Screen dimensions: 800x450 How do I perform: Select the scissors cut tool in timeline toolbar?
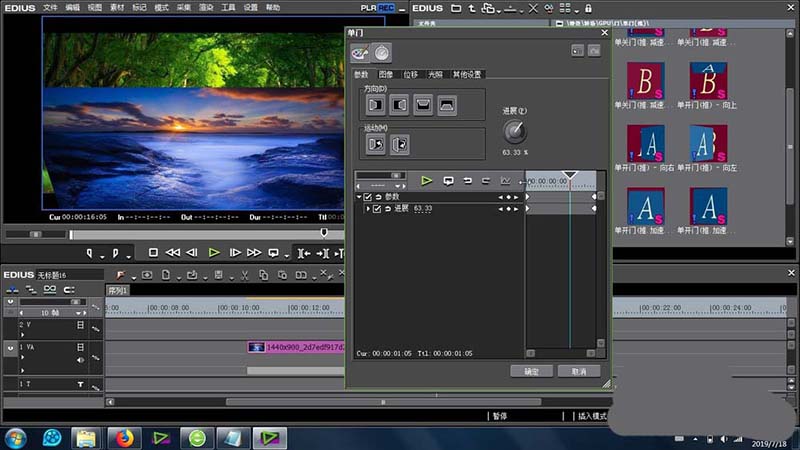point(243,275)
